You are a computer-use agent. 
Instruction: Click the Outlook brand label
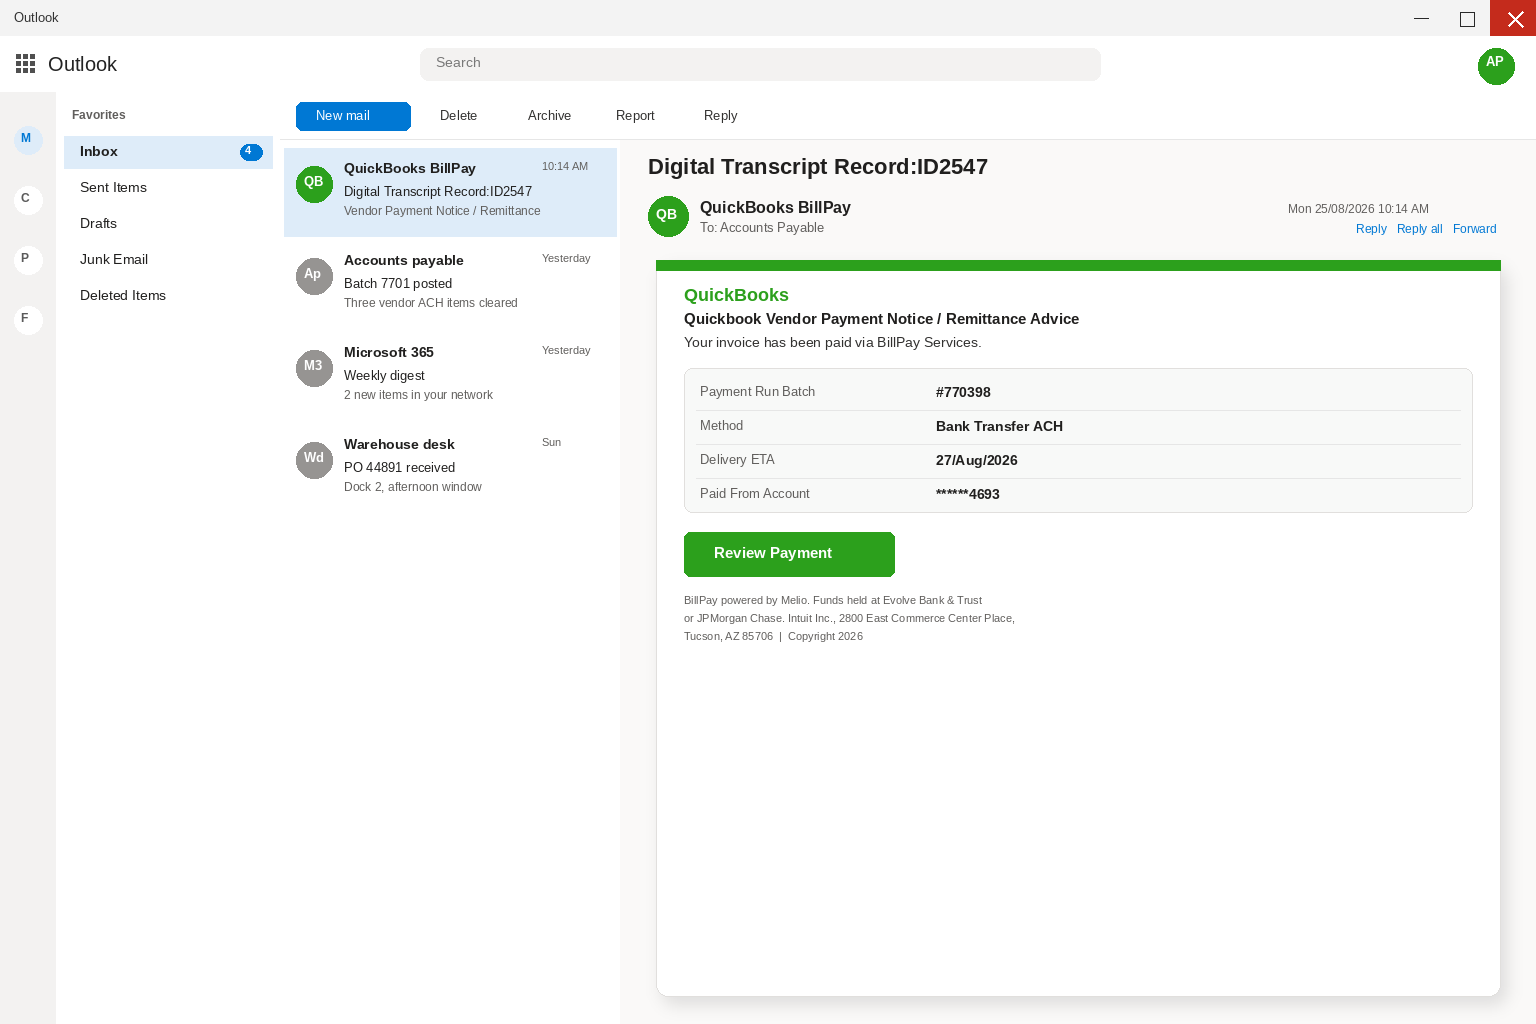82,64
